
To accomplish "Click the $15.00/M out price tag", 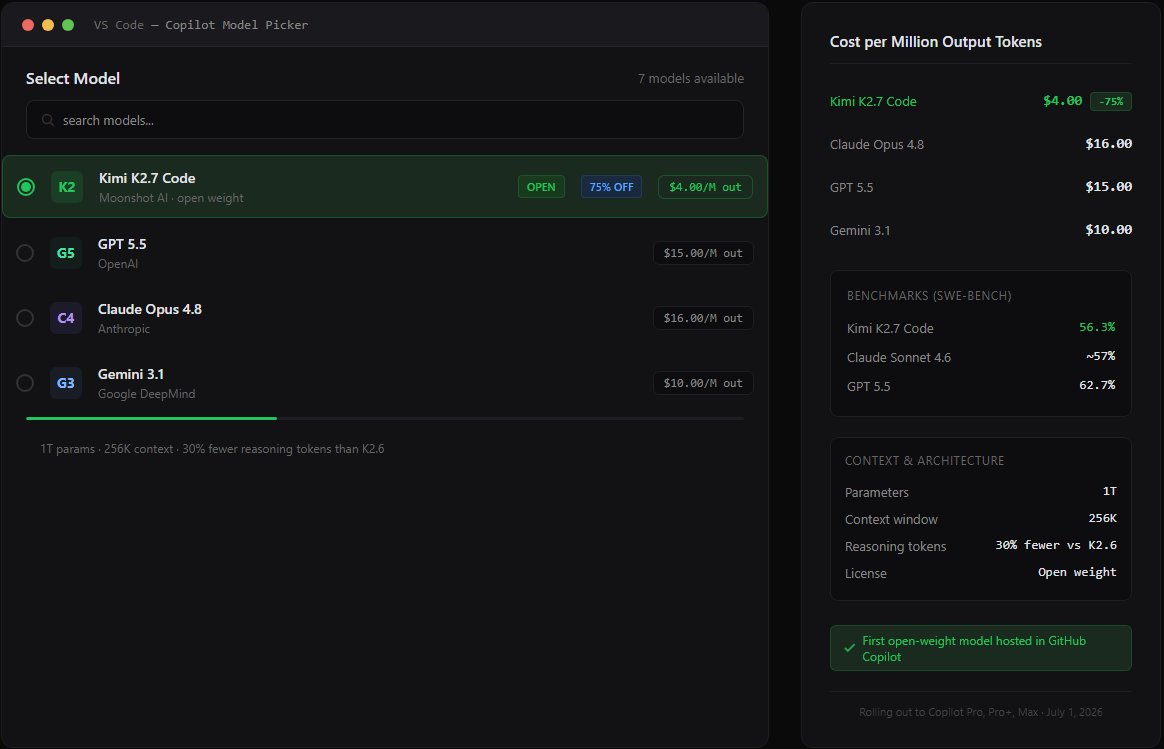I will [703, 253].
